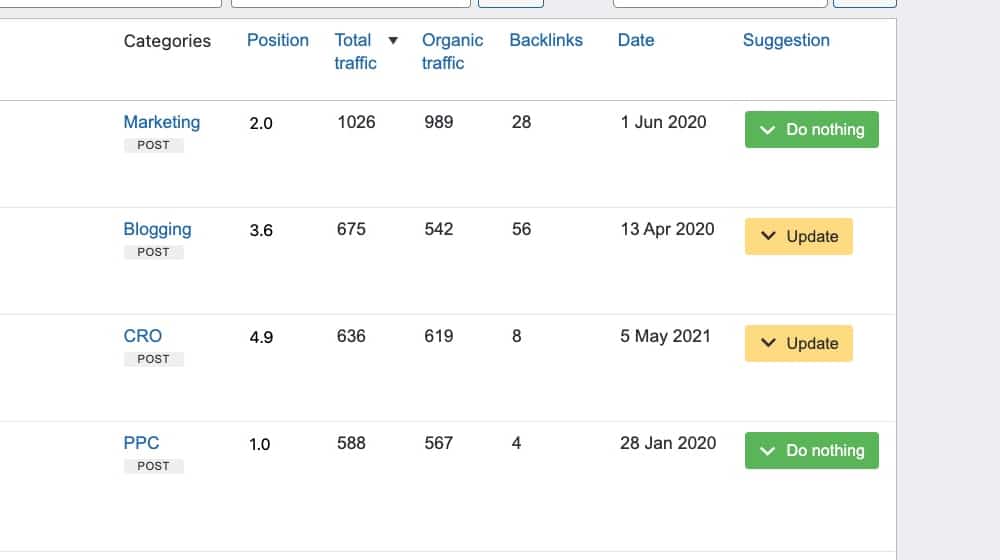Click the Date column header
The height and width of the screenshot is (560, 1000).
coord(635,40)
